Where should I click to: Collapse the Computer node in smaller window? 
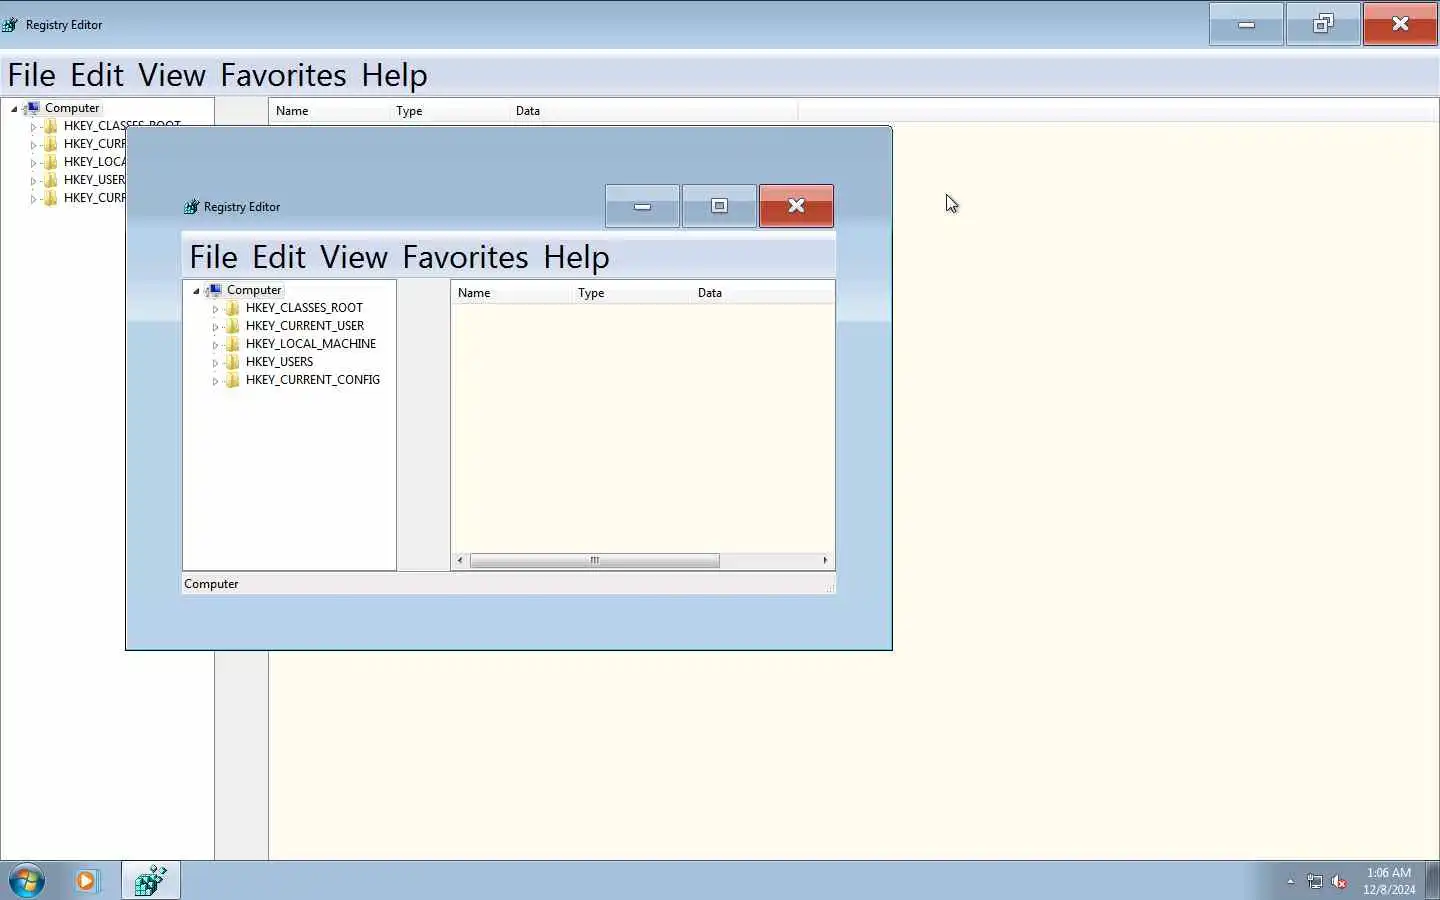coord(196,291)
